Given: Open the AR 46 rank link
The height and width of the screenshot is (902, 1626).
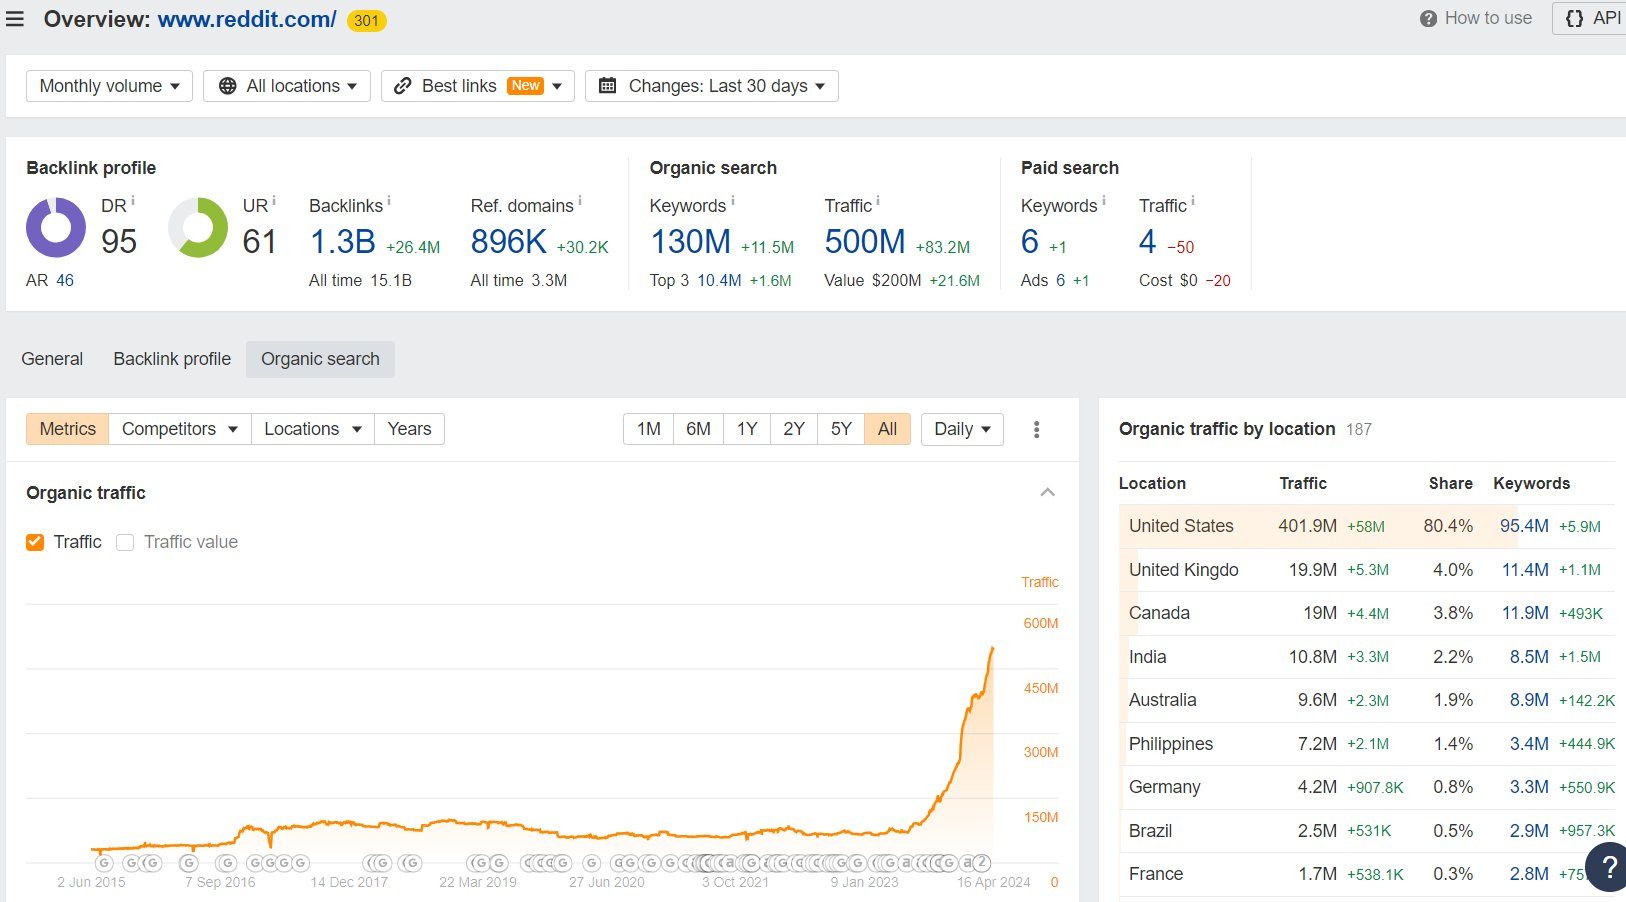Looking at the screenshot, I should [x=65, y=280].
